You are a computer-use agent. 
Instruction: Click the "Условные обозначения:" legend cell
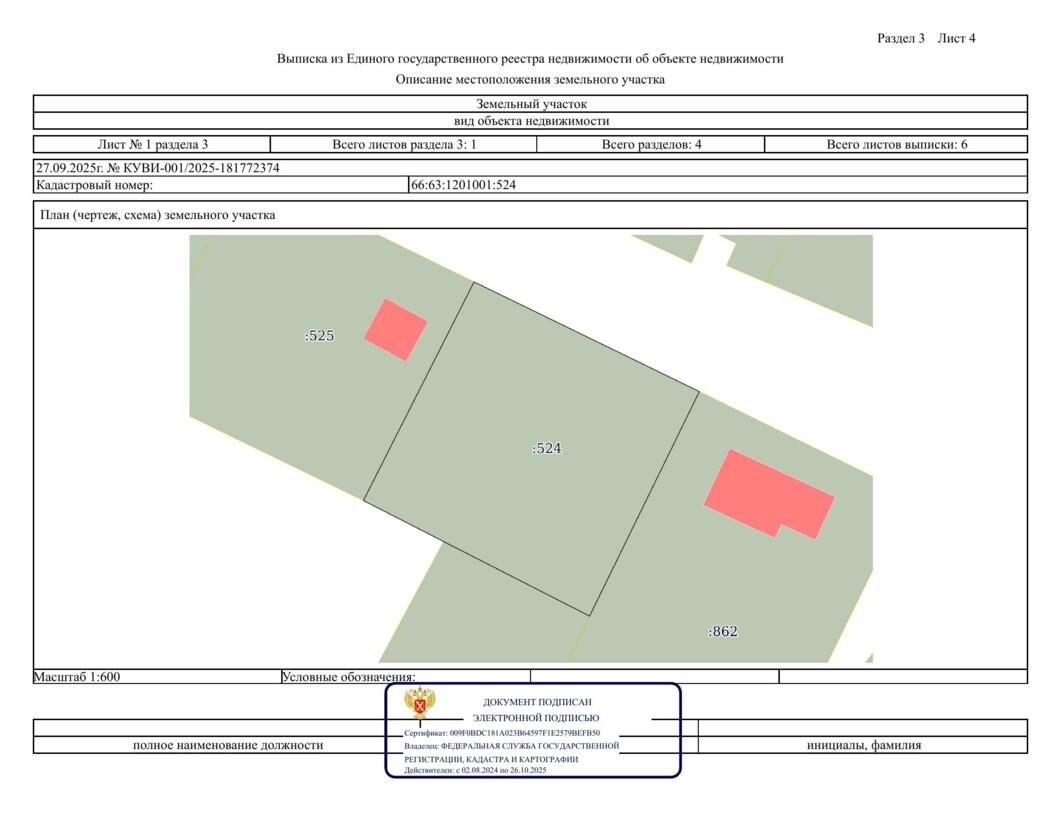(348, 677)
